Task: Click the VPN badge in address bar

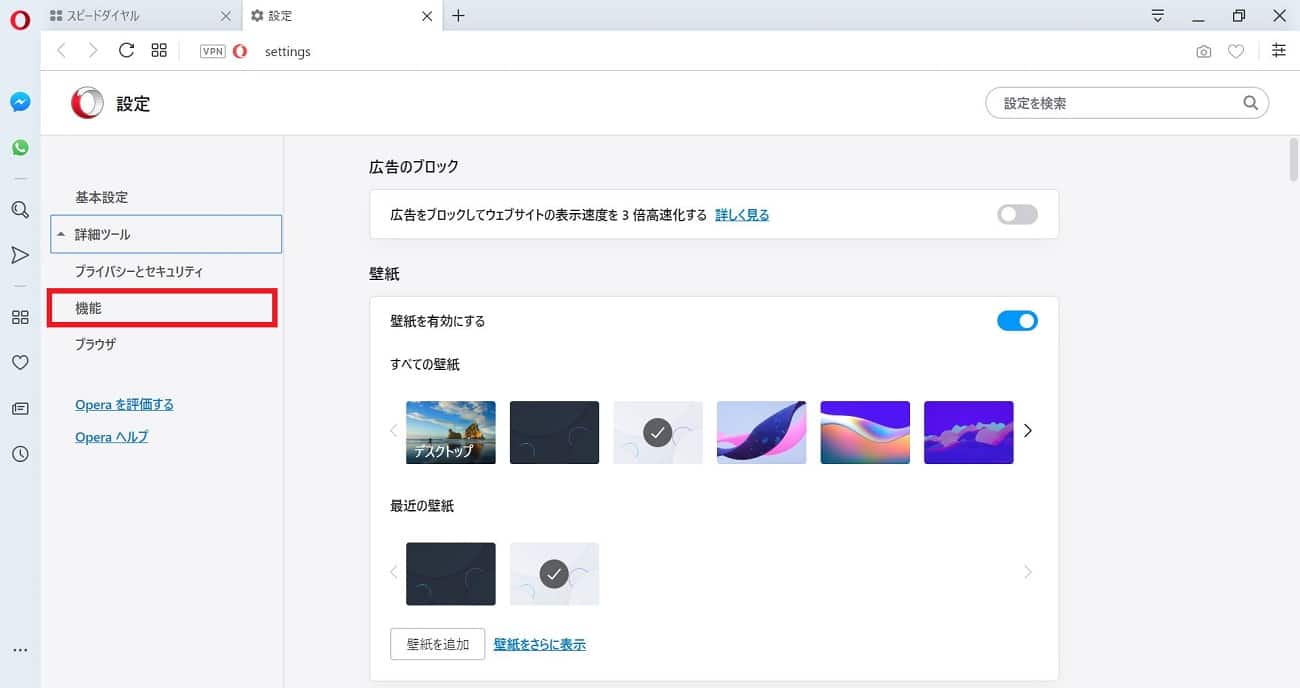Action: click(212, 52)
